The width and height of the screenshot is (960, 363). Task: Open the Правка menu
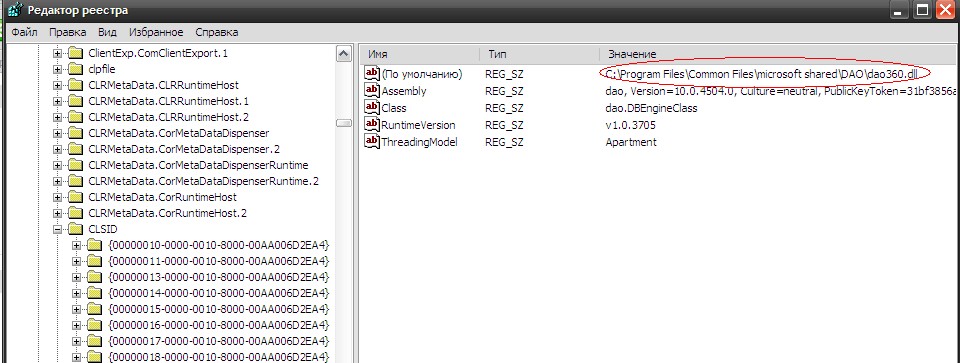67,32
